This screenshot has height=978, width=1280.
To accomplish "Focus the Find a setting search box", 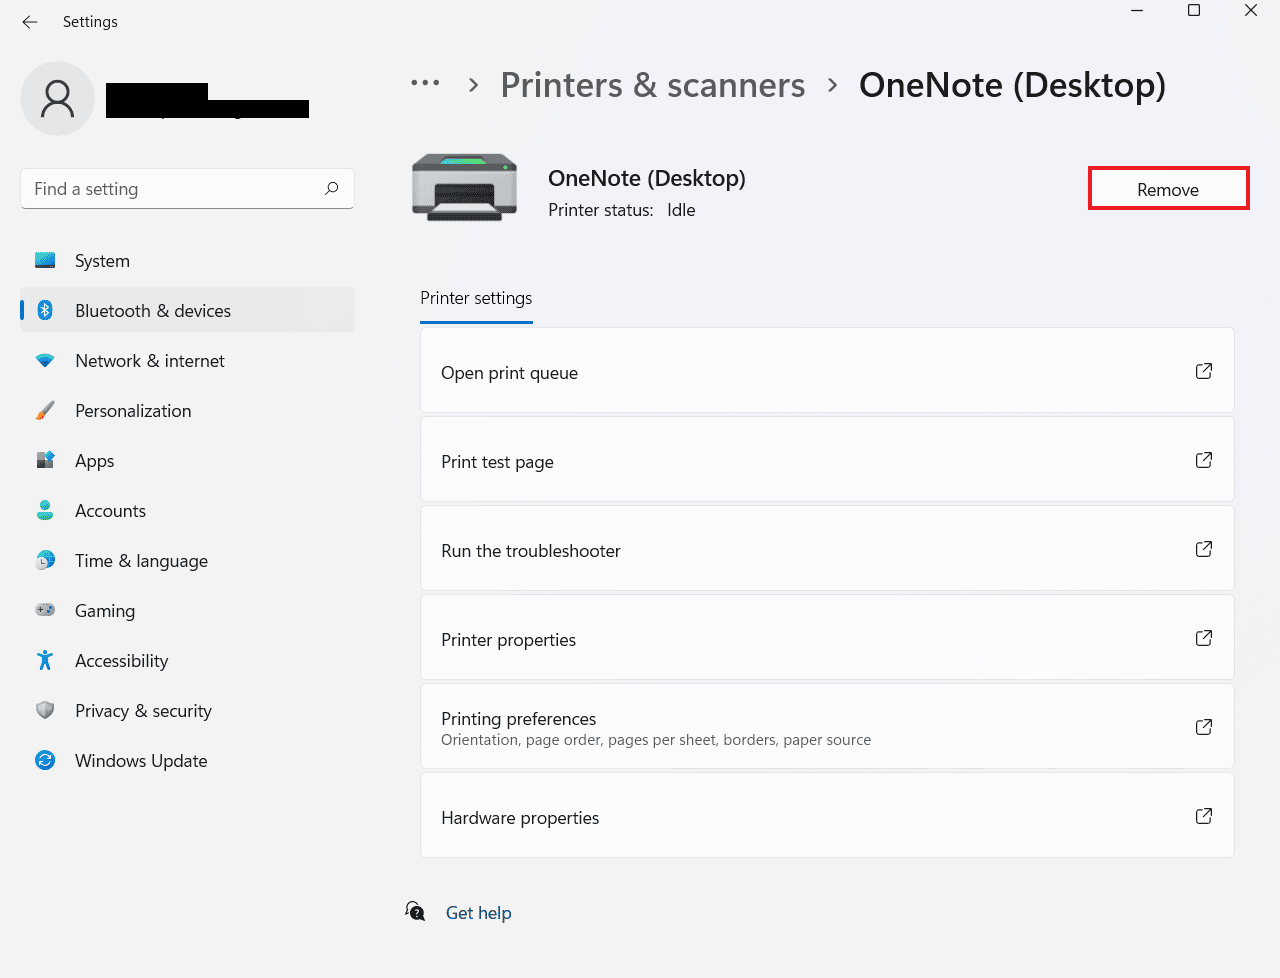I will tap(187, 188).
